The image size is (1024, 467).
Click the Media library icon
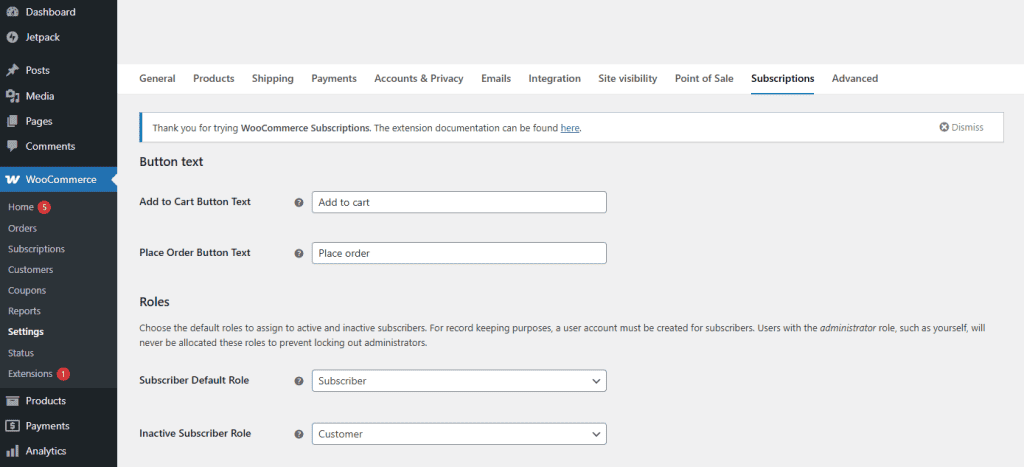[x=12, y=96]
